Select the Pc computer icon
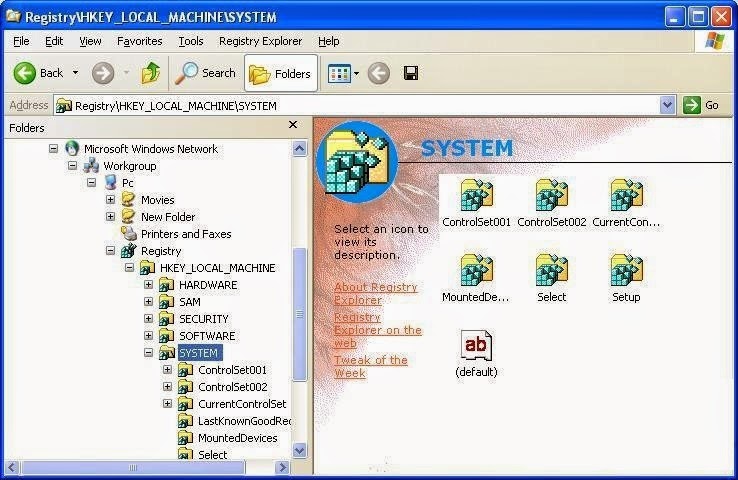This screenshot has height=480, width=738. tap(111, 183)
